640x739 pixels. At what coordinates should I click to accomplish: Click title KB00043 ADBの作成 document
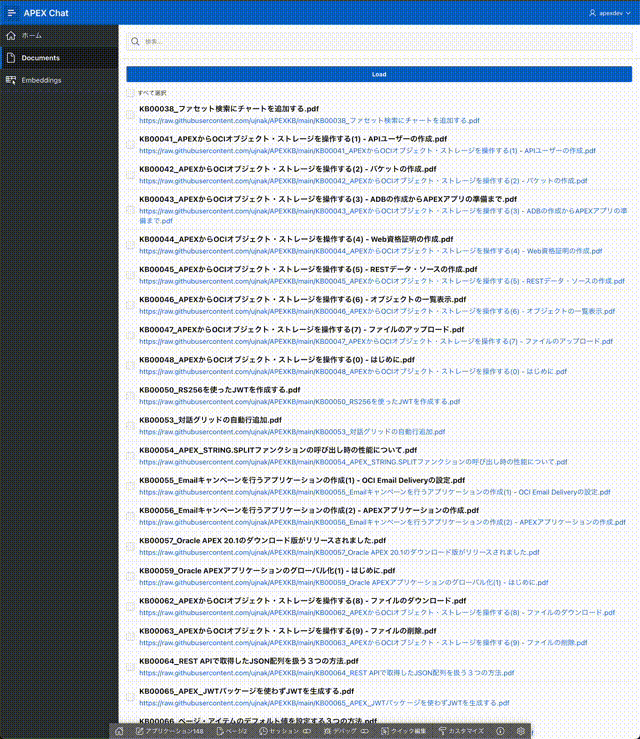tap(328, 199)
